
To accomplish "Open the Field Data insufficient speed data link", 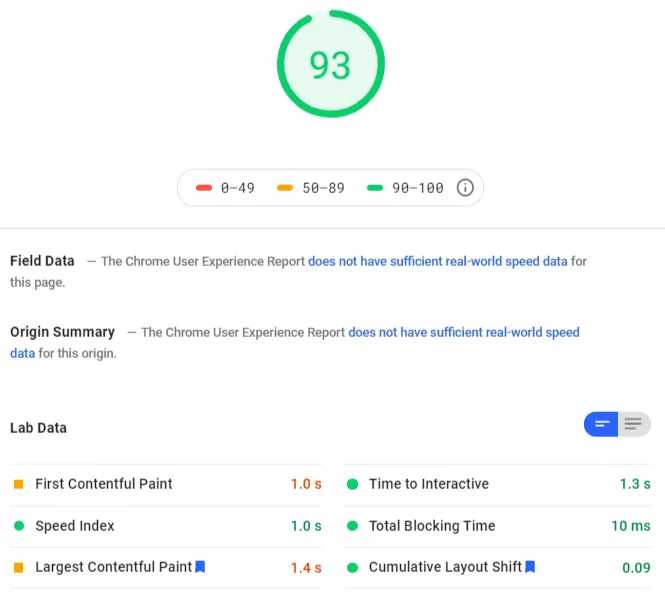I will (x=438, y=261).
